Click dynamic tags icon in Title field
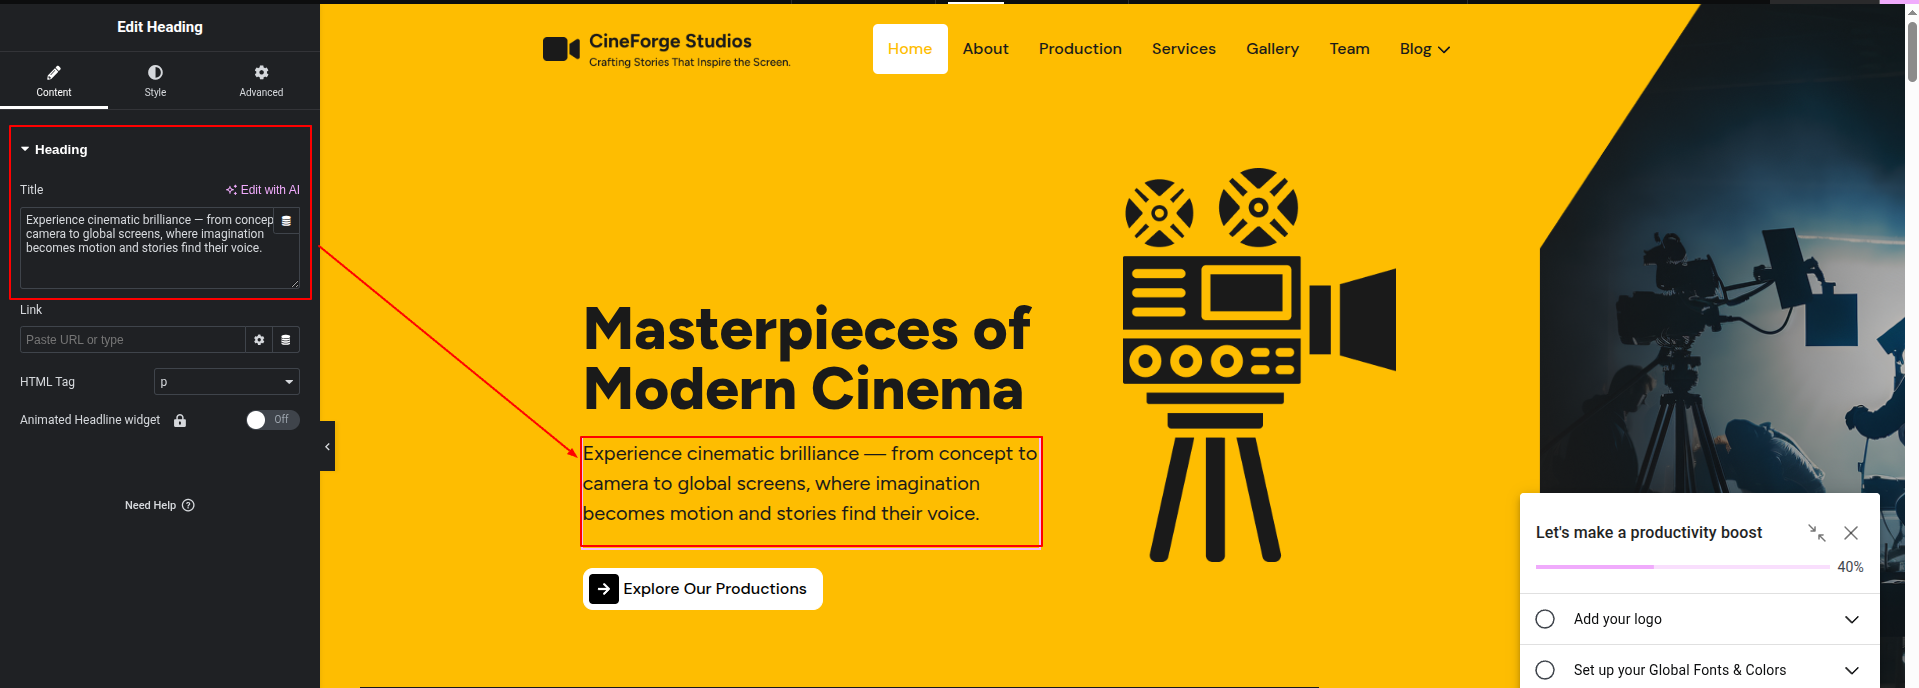The width and height of the screenshot is (1919, 688). 286,221
